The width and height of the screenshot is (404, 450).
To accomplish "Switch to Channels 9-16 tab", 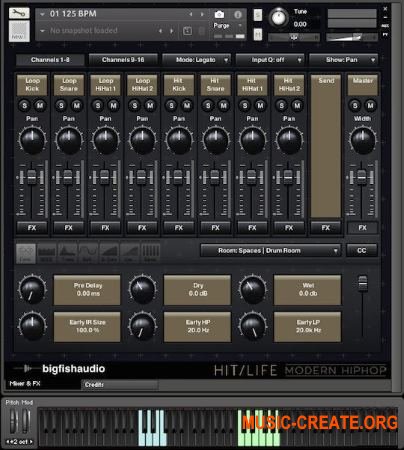I will coord(123,60).
